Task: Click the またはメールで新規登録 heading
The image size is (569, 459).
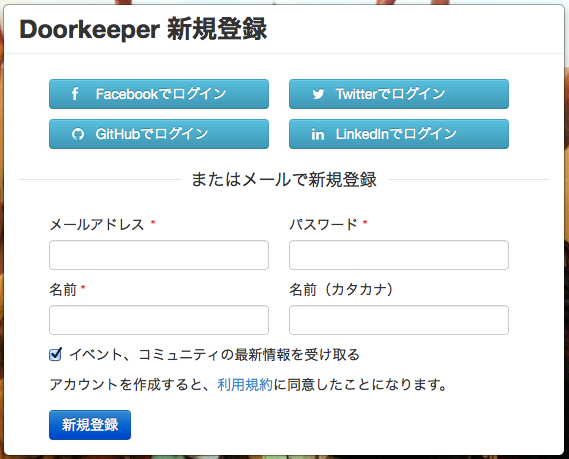Action: click(284, 179)
